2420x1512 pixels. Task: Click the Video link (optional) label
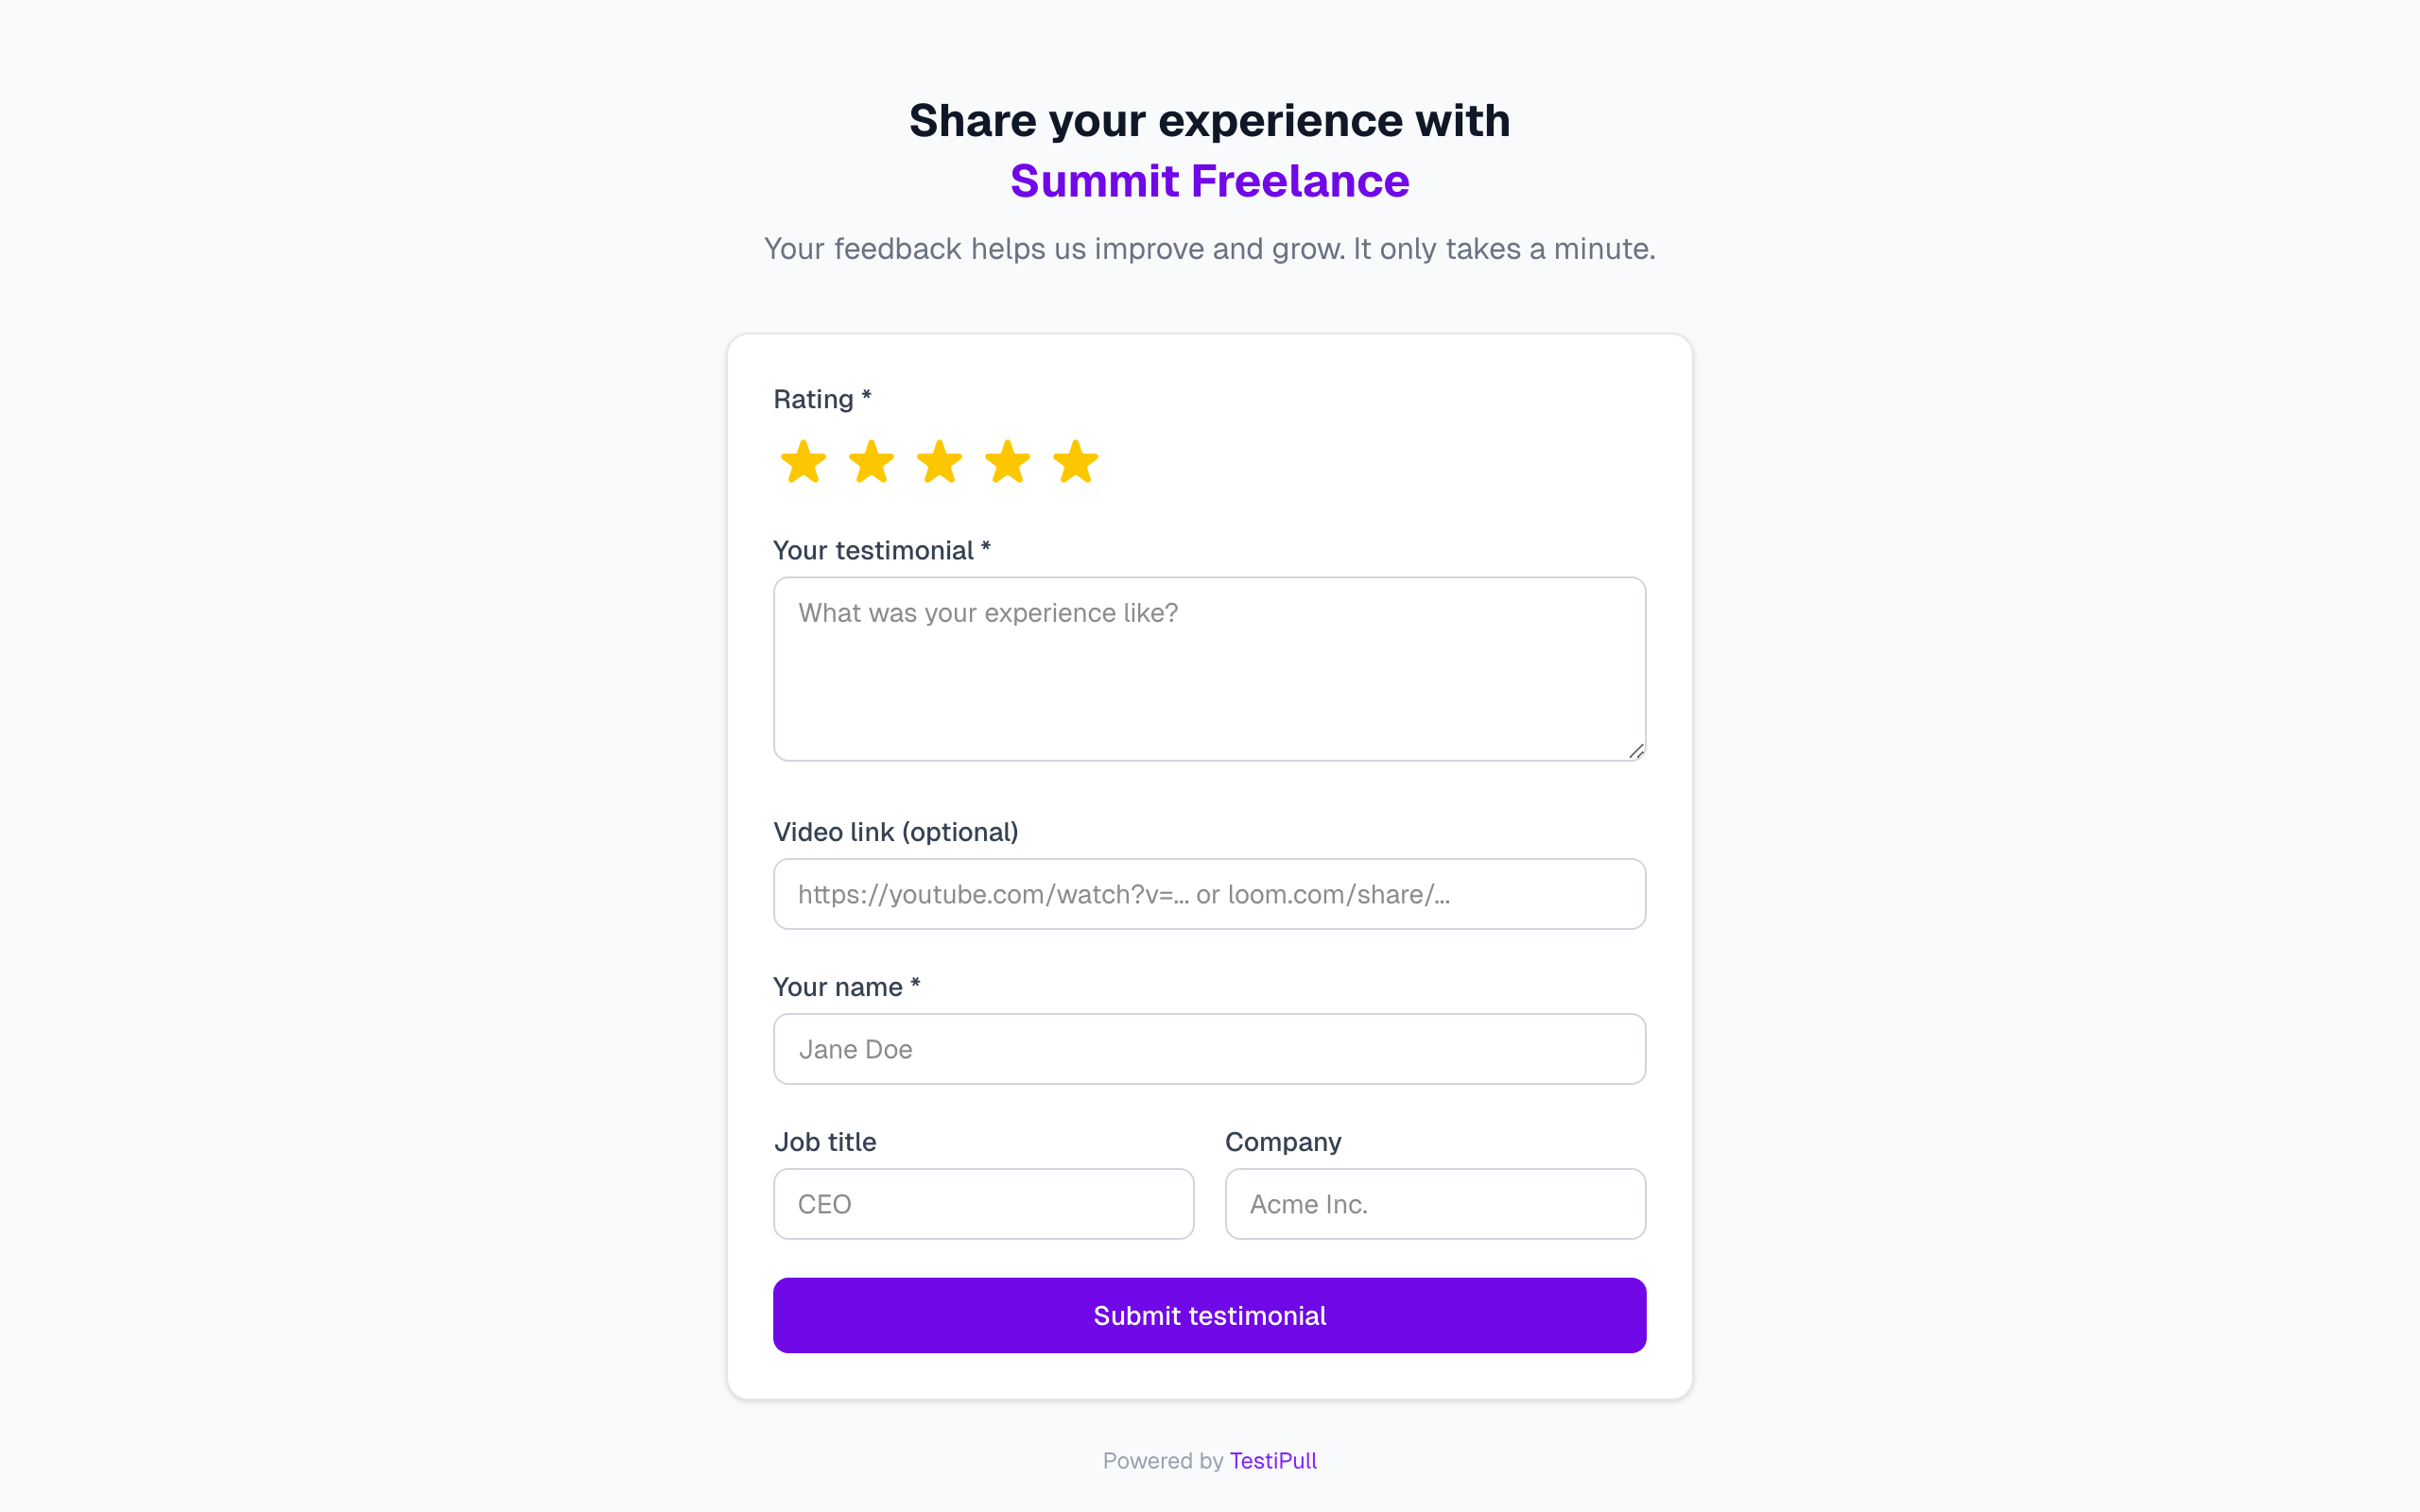[x=896, y=832]
